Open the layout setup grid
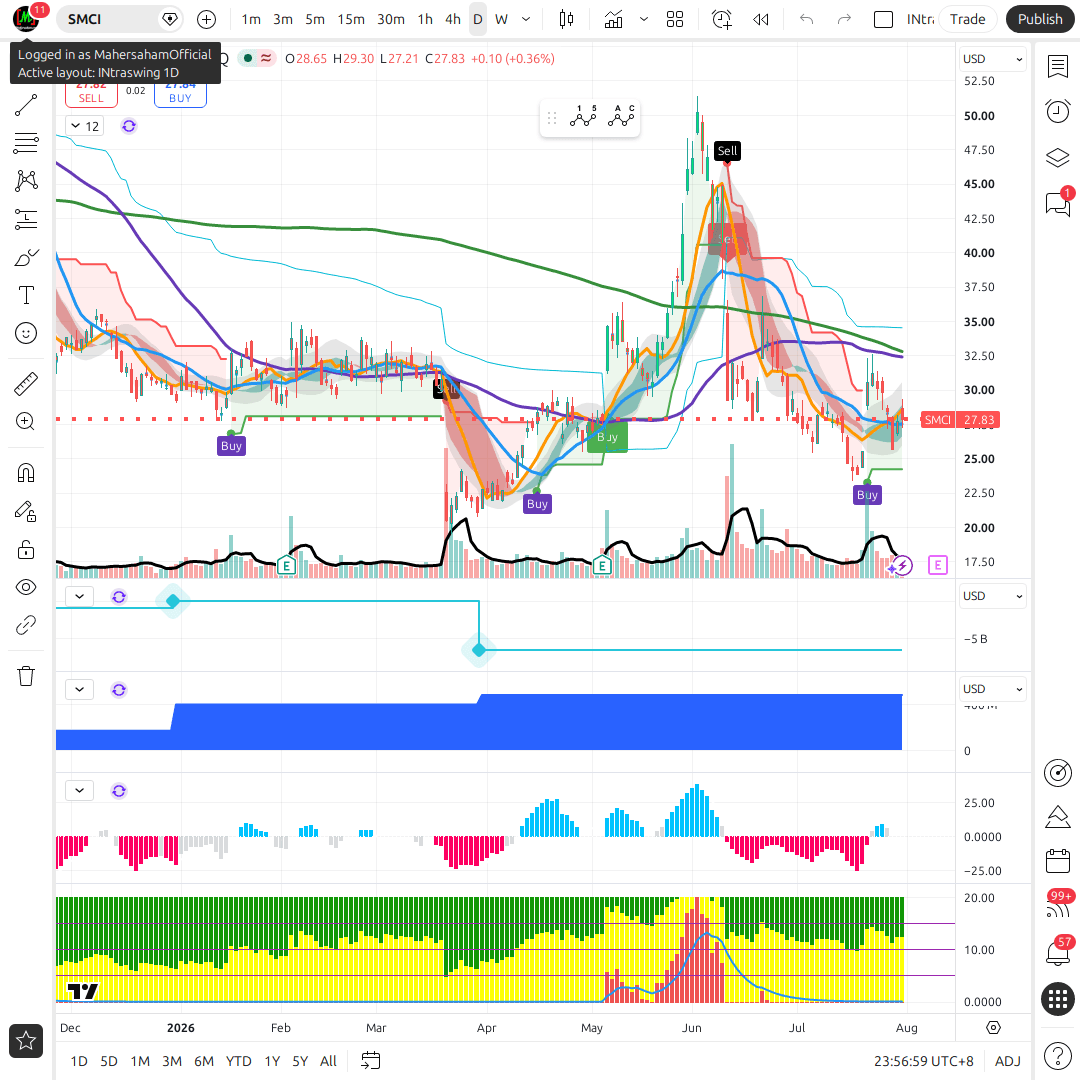 point(675,19)
